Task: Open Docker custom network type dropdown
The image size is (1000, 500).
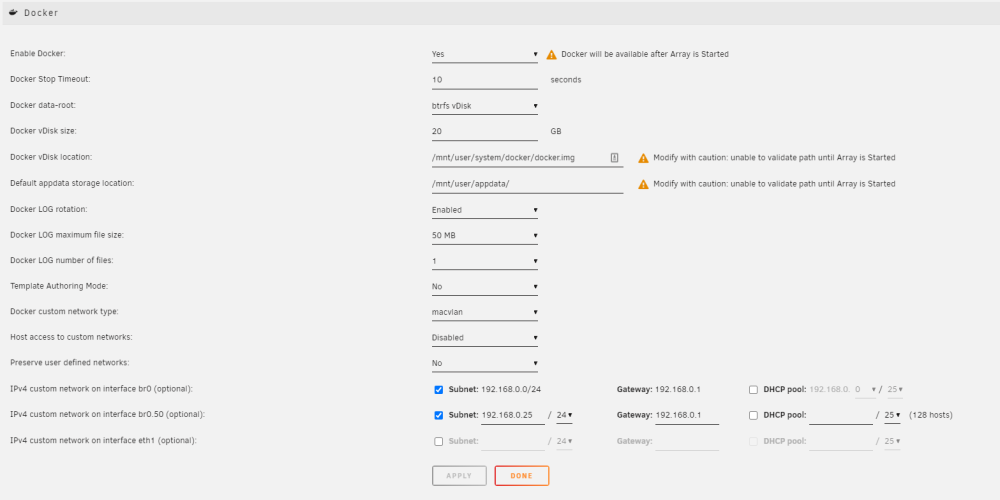Action: (485, 312)
